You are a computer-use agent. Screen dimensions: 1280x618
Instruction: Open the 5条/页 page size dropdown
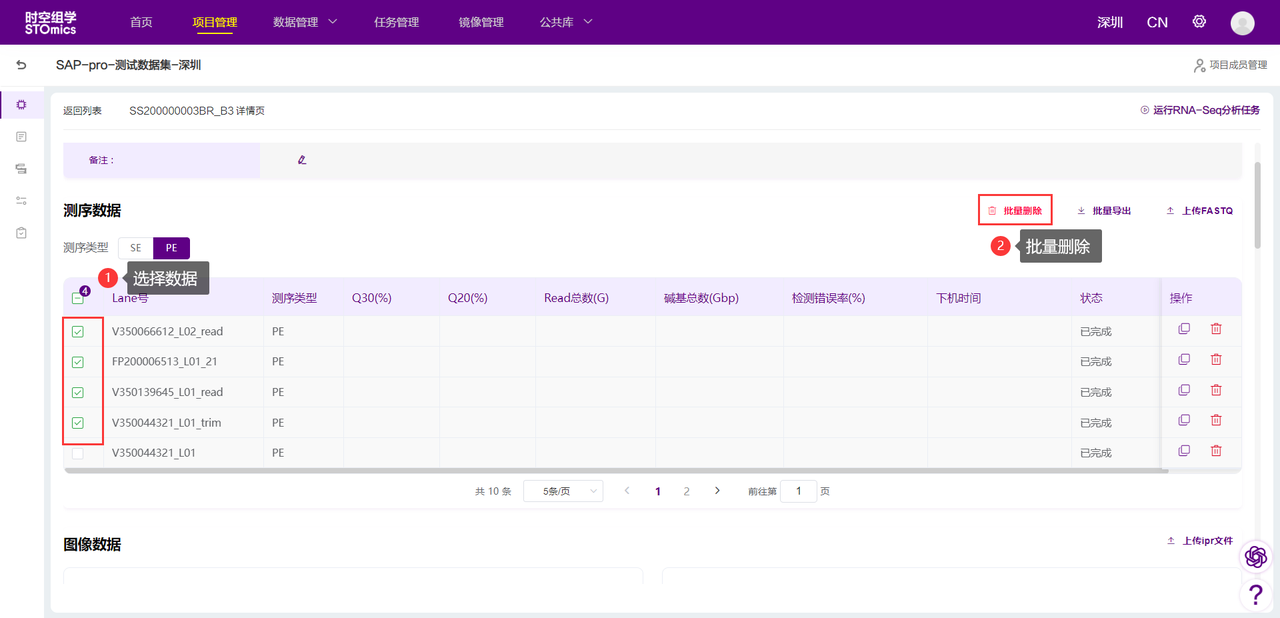(563, 491)
